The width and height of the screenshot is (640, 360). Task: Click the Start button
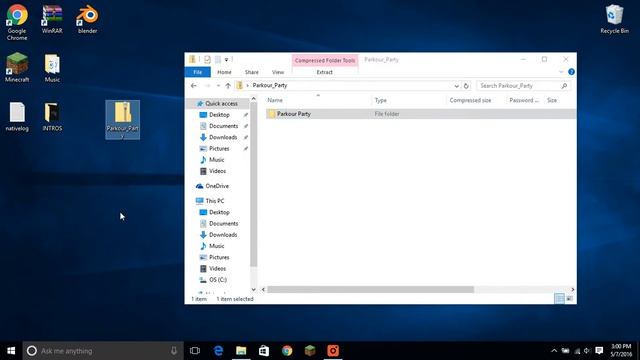tap(11, 351)
